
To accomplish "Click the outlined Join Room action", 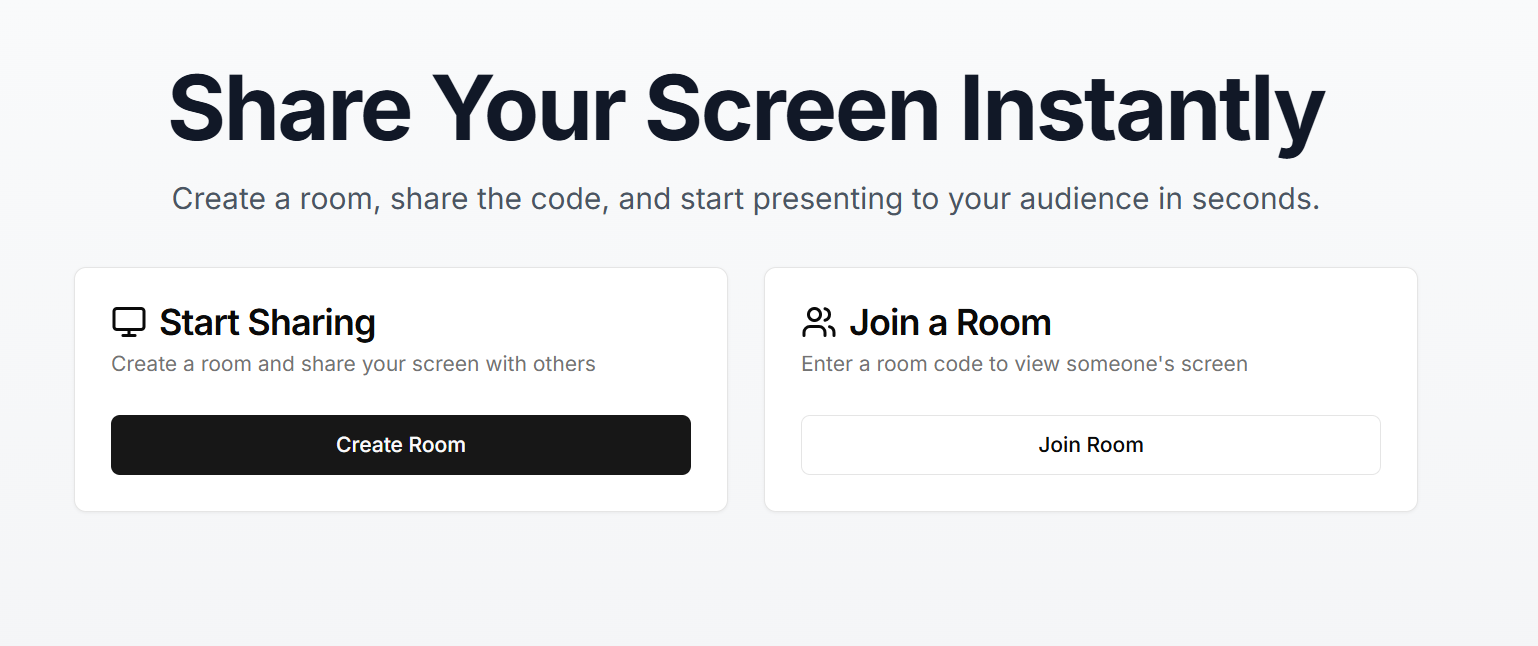I will pos(1090,444).
